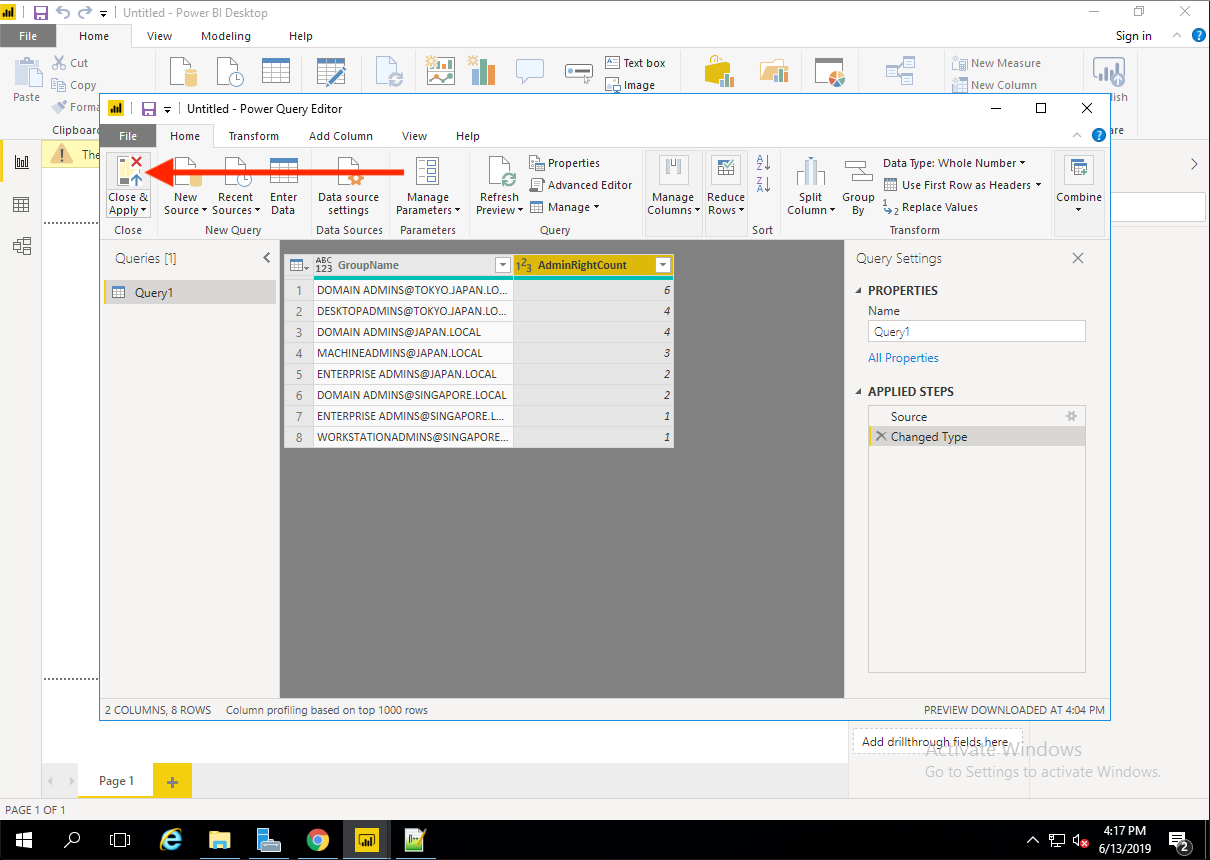Screen dimensions: 1210x860
Task: Edit the query Name field
Action: [976, 332]
